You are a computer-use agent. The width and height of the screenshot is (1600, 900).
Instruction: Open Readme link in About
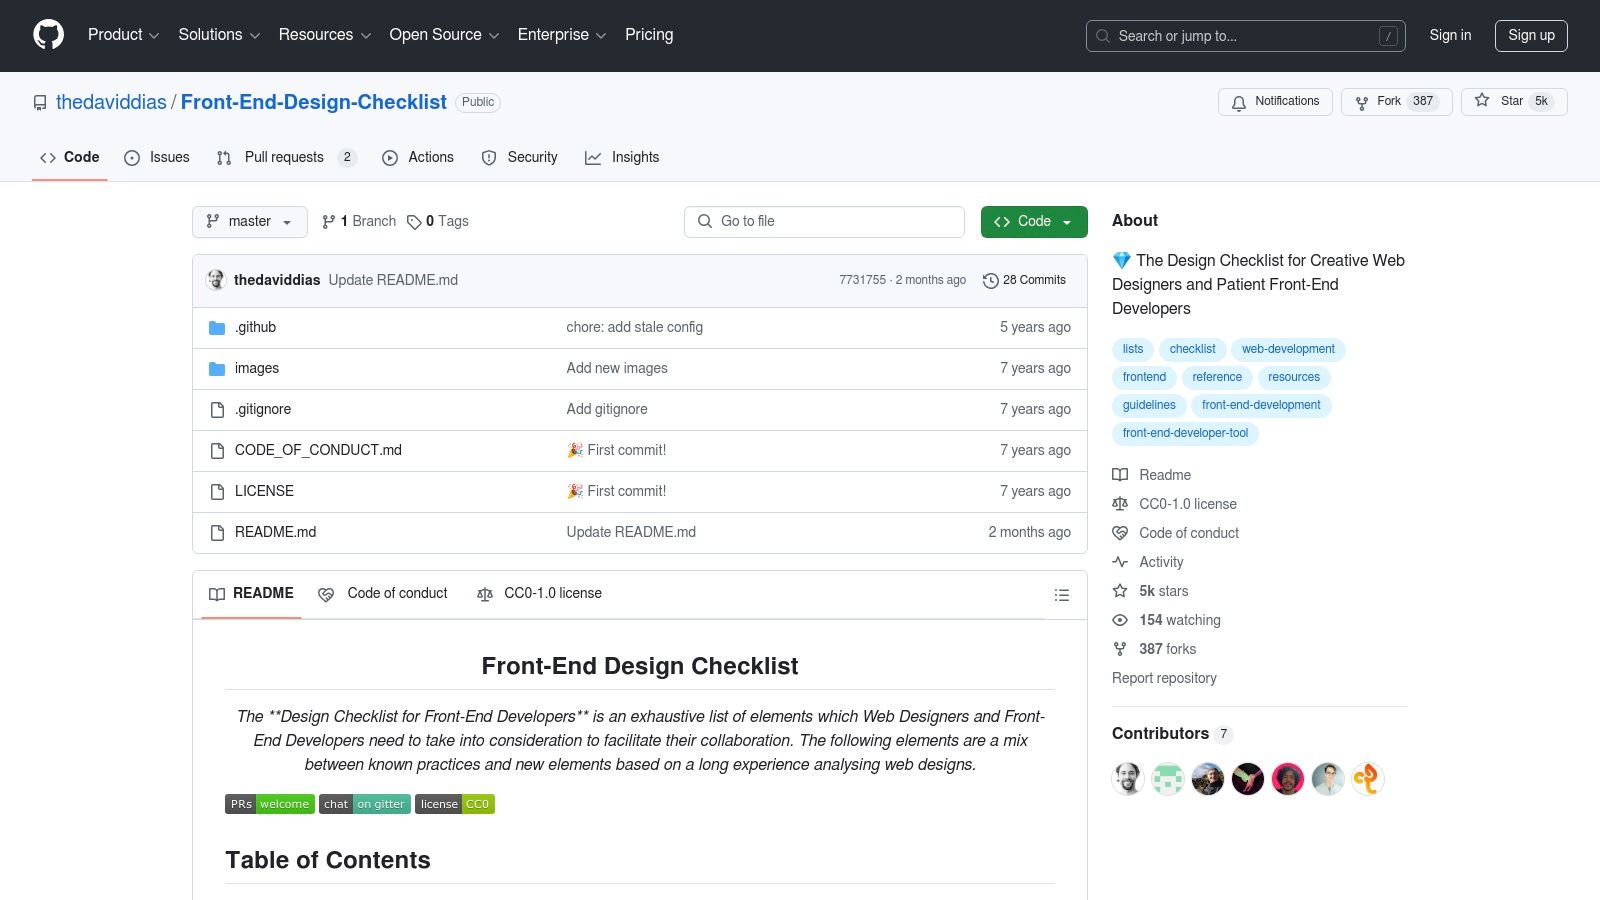pyautogui.click(x=1152, y=475)
